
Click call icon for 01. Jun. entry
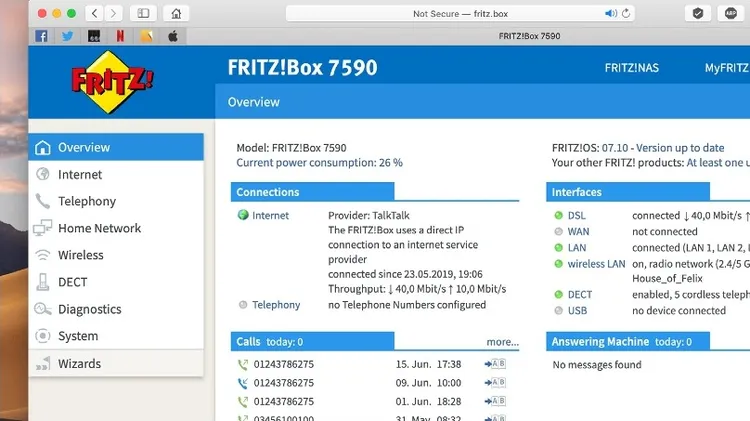(243, 402)
